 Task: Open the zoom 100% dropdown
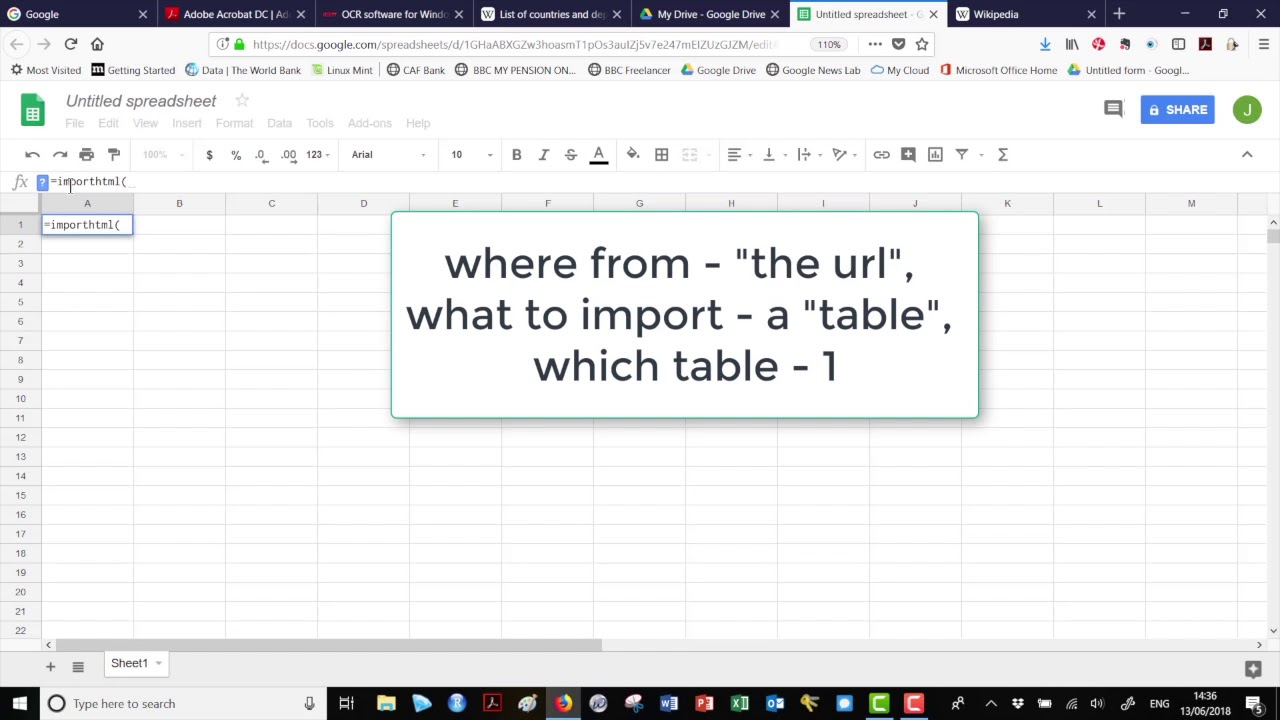tap(164, 154)
